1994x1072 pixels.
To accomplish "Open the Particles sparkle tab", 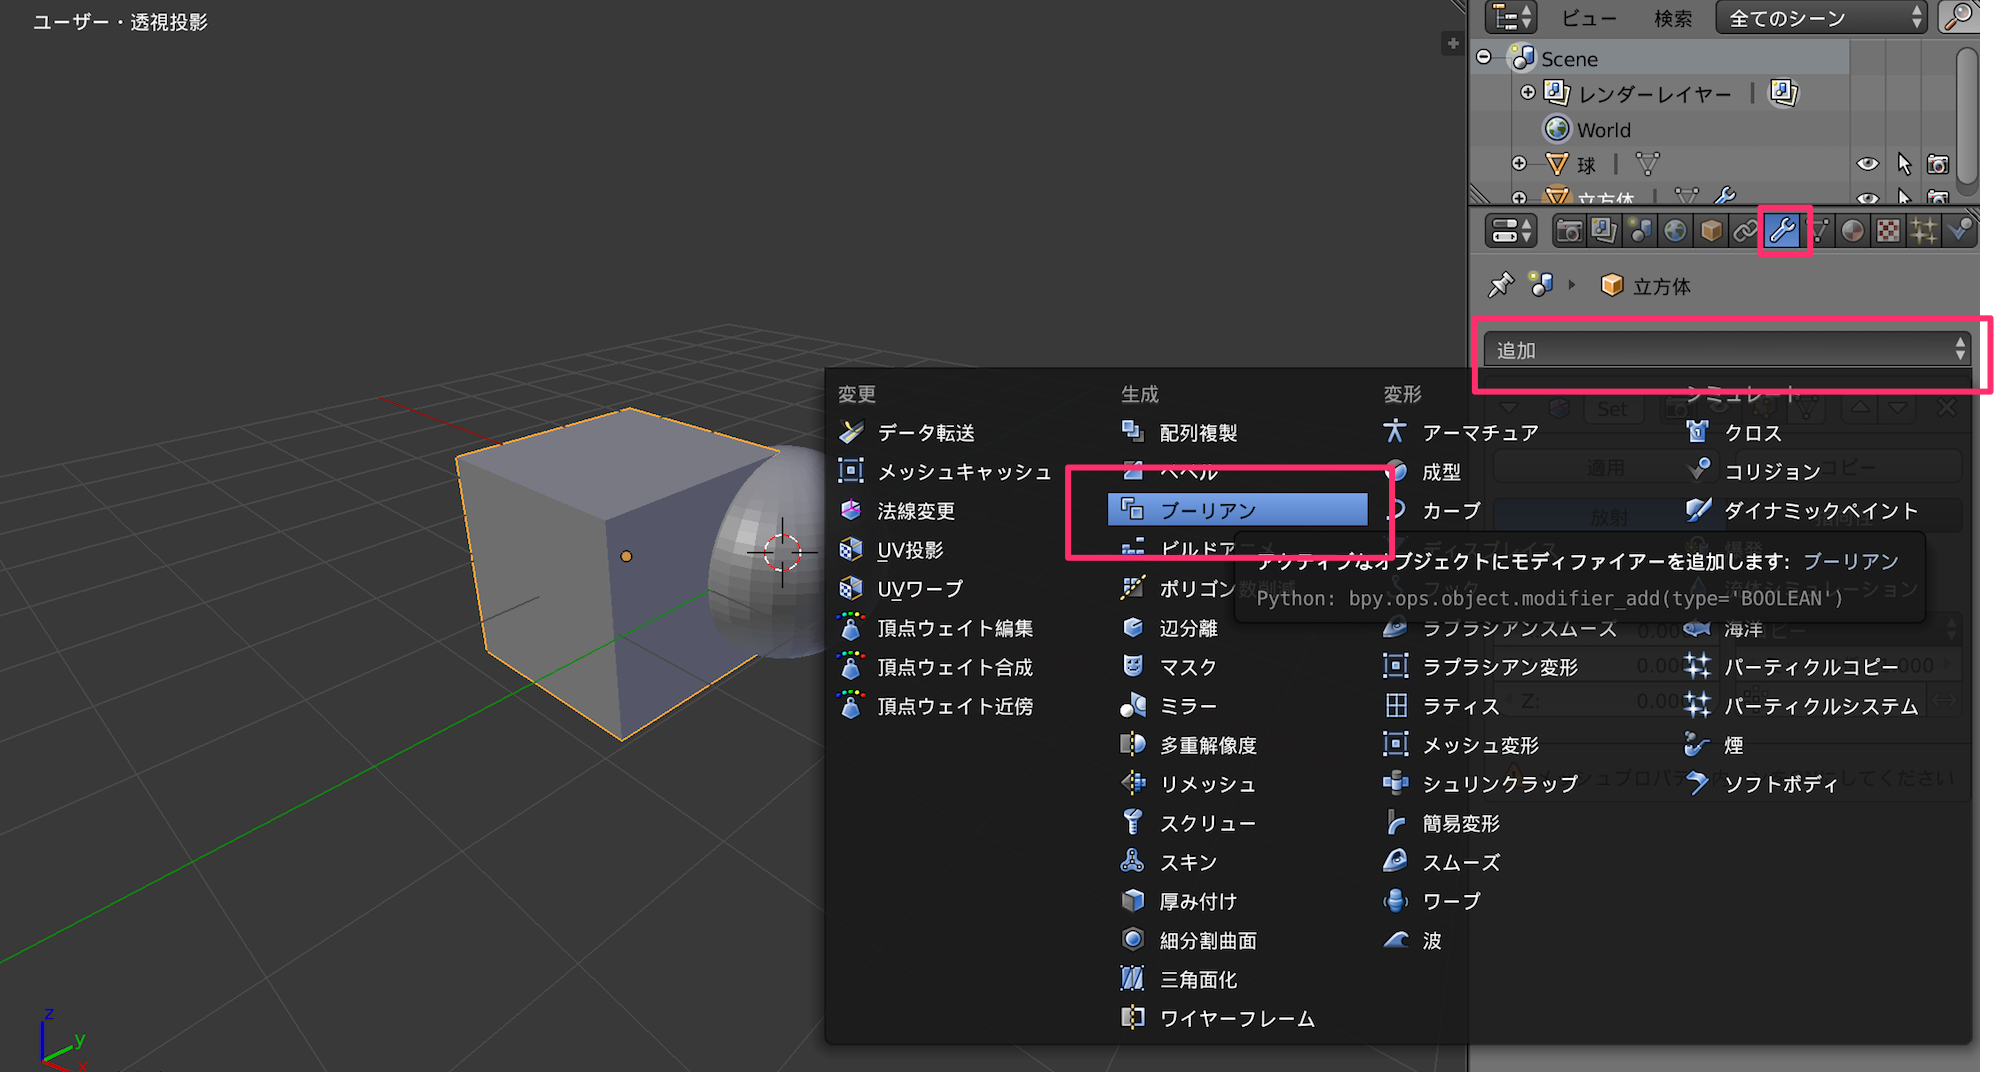I will 1923,231.
